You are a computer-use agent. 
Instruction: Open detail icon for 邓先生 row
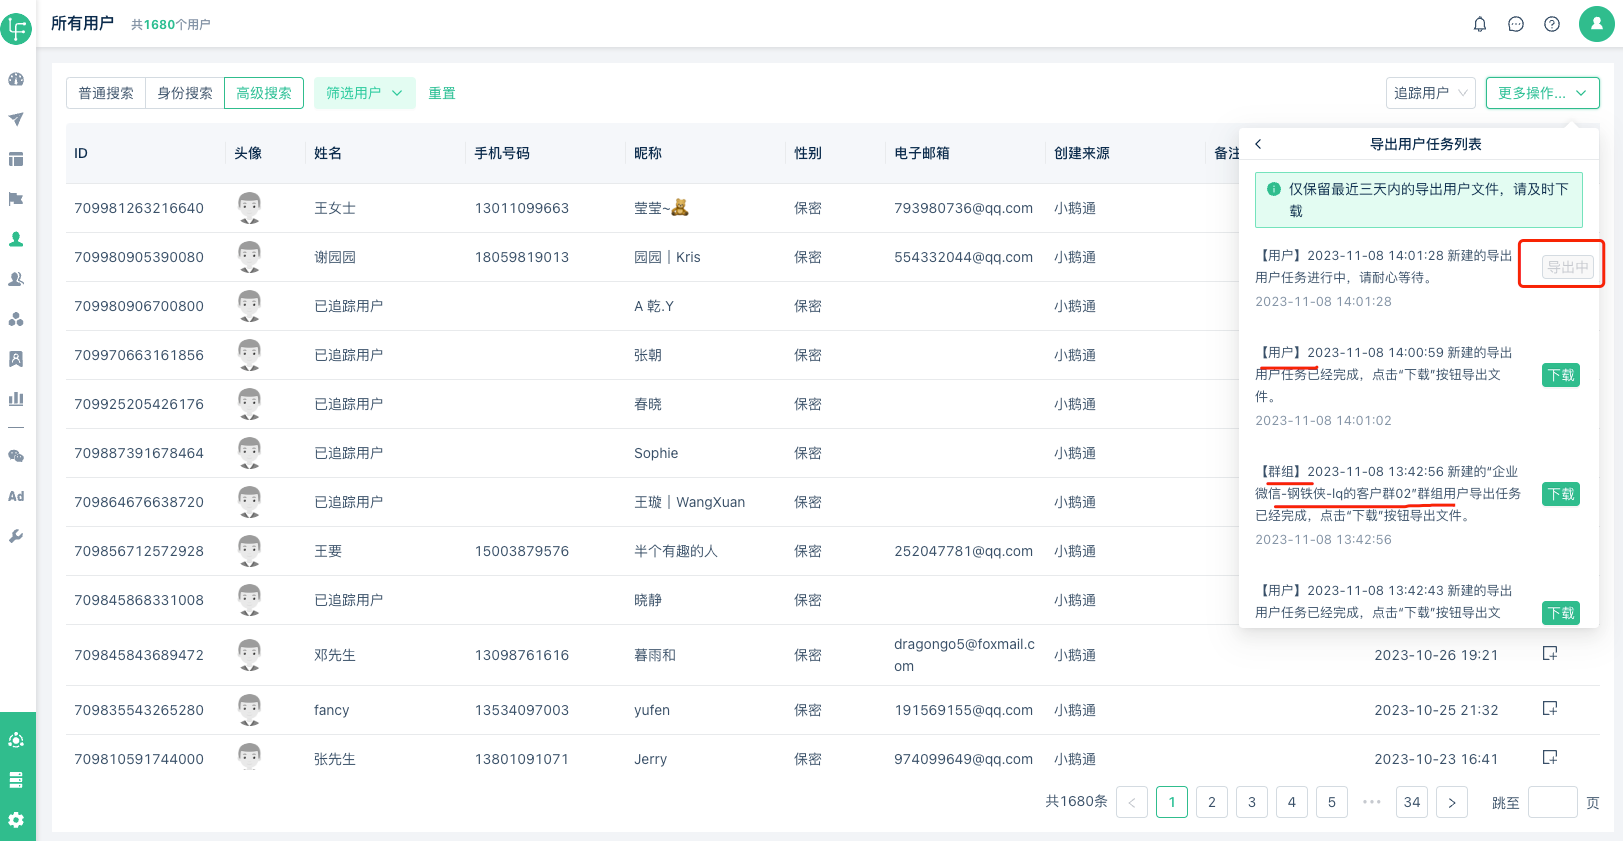coord(1550,654)
